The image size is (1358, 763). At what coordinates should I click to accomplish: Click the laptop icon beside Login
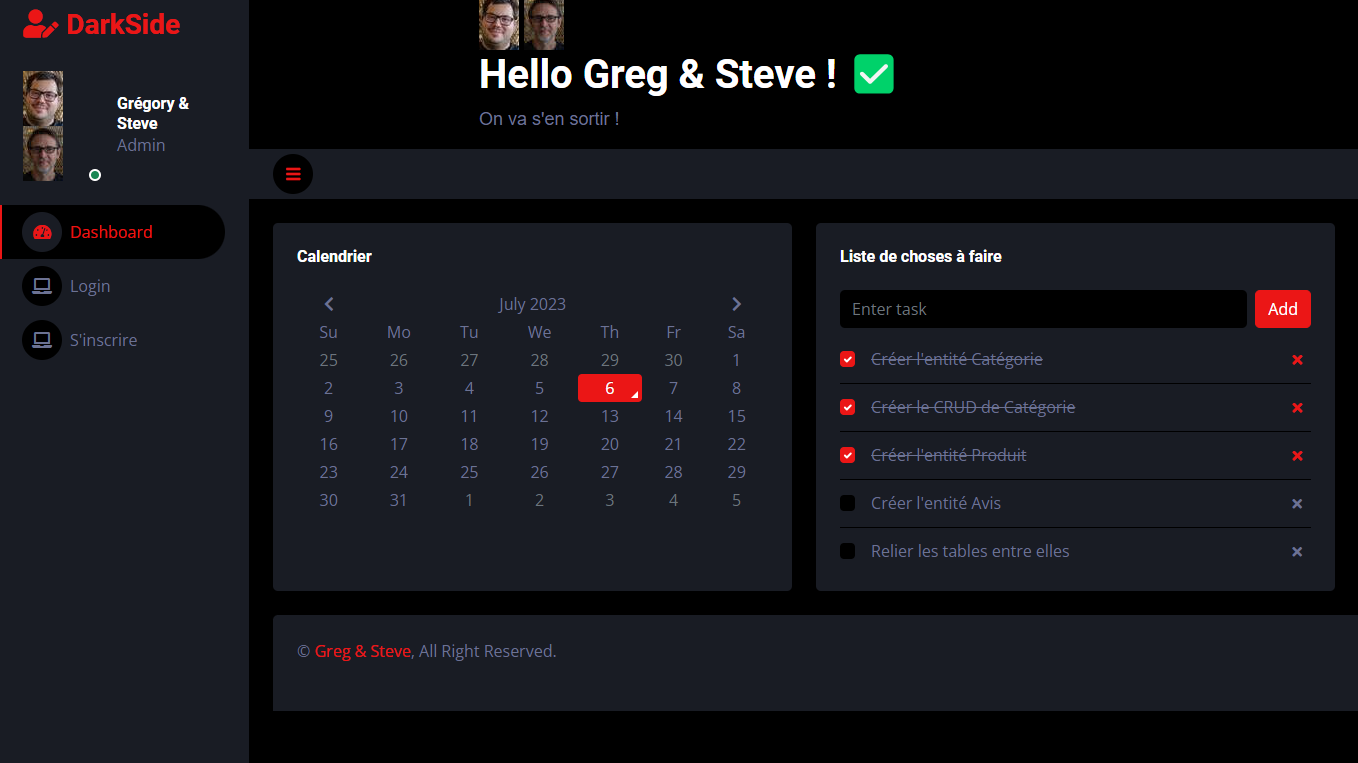coord(42,286)
